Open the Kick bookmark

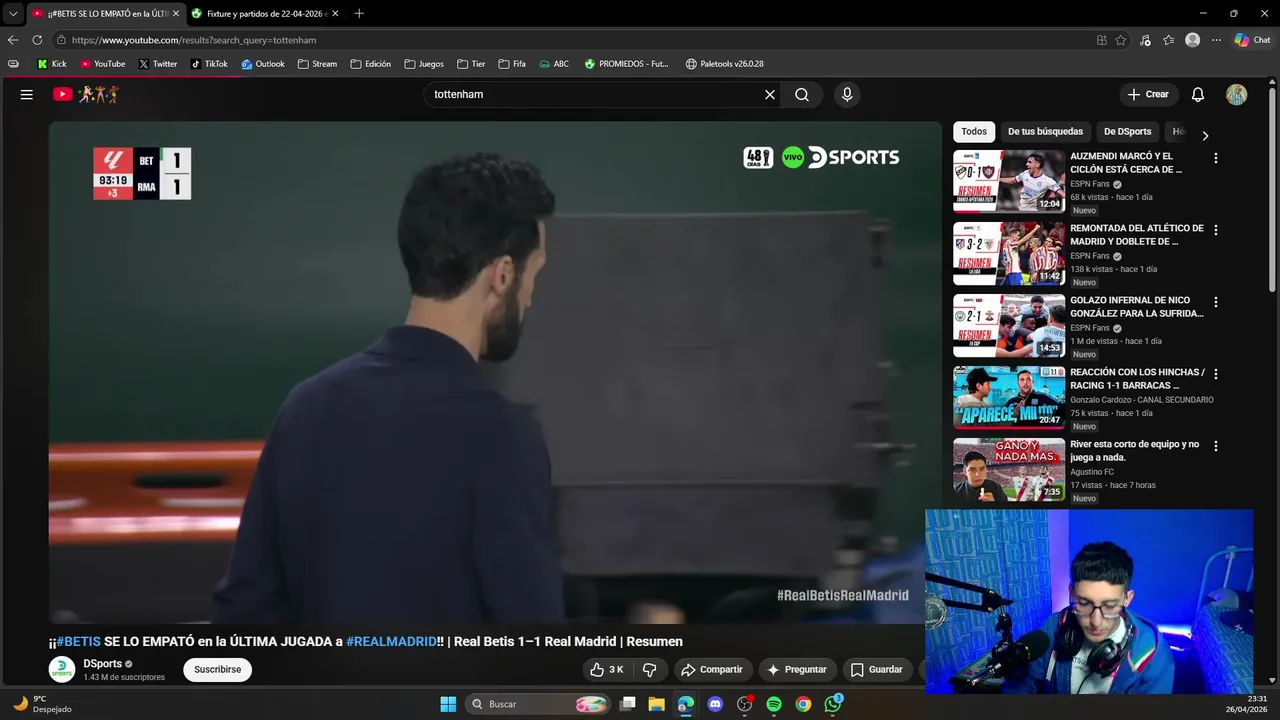pyautogui.click(x=52, y=64)
